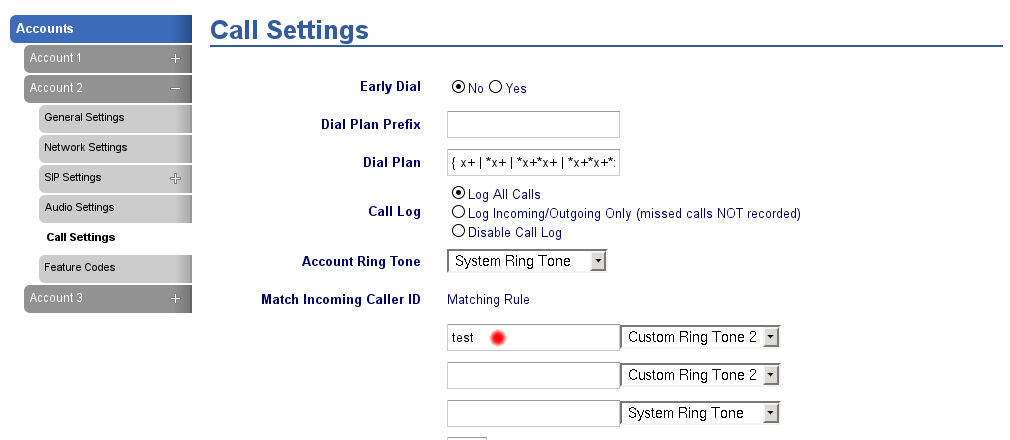Collapse Account 2 with minus icon
1010x440 pixels.
pos(175,88)
